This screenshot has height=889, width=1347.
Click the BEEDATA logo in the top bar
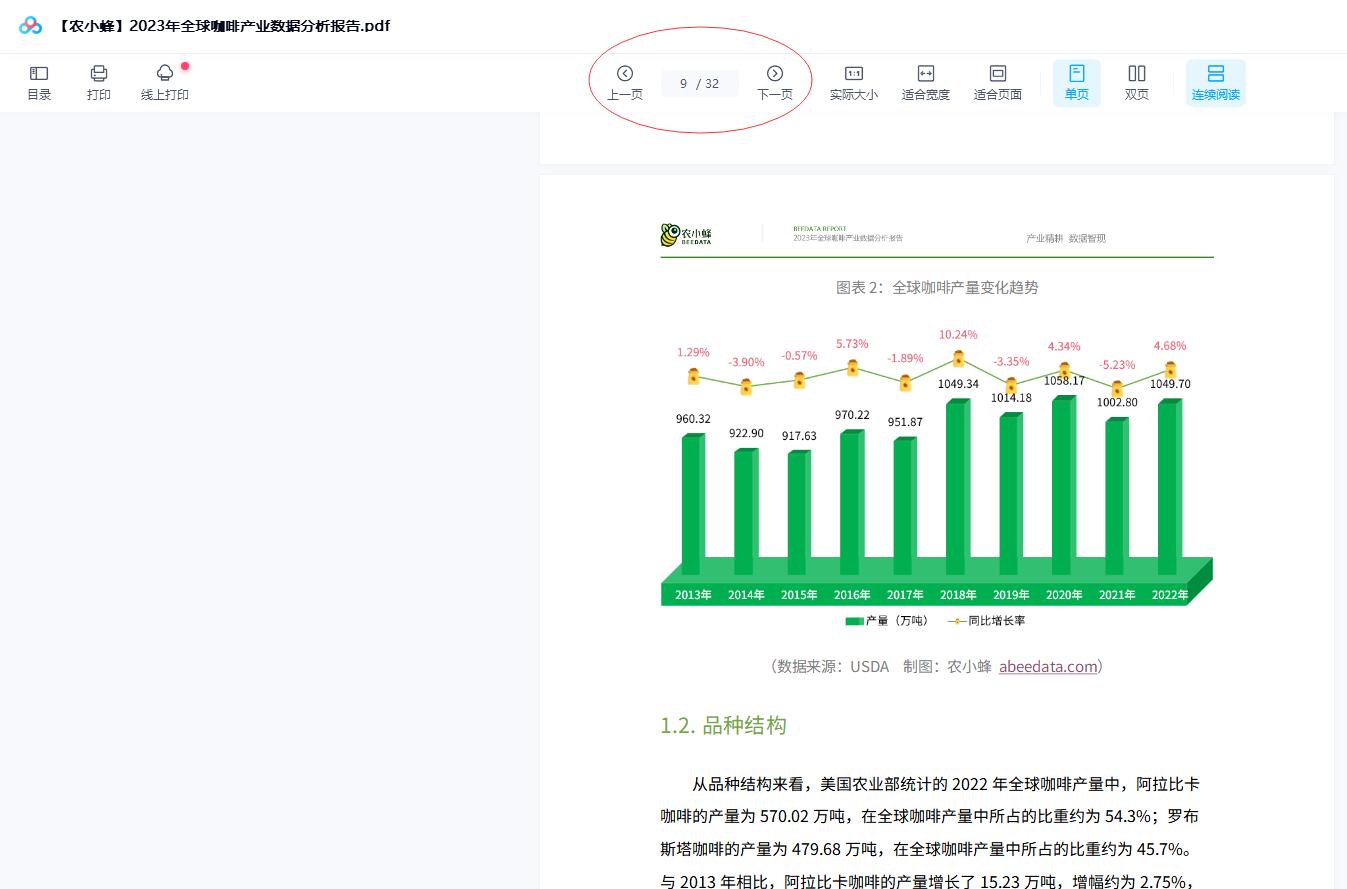[x=29, y=26]
